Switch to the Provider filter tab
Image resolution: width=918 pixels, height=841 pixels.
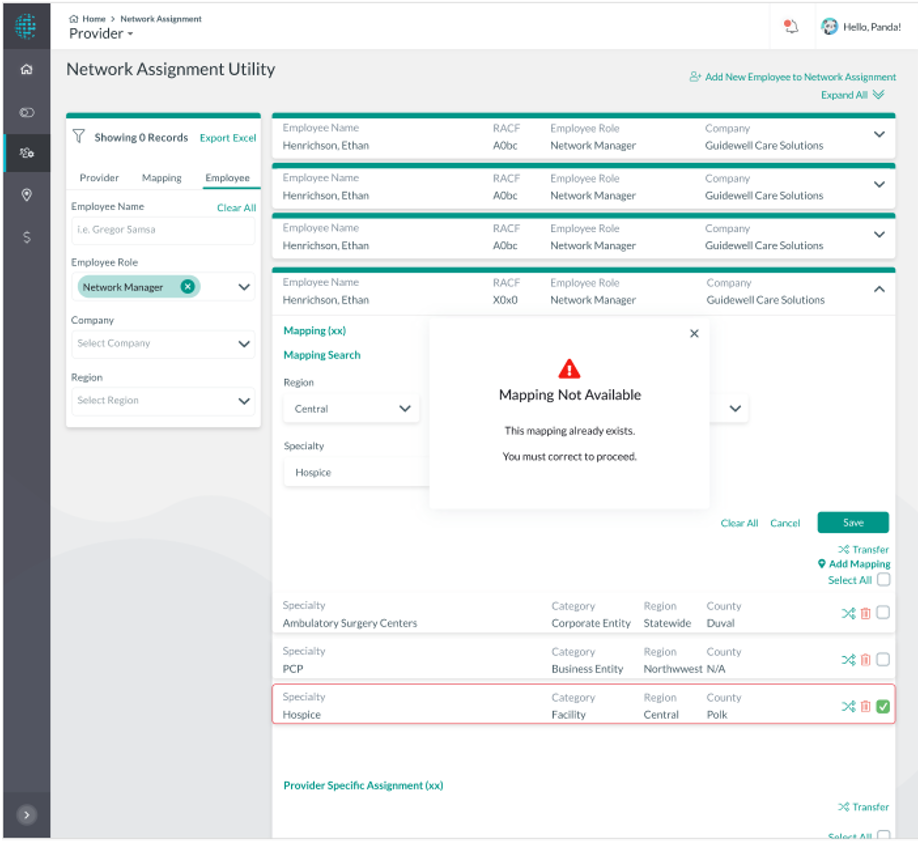[x=99, y=177]
